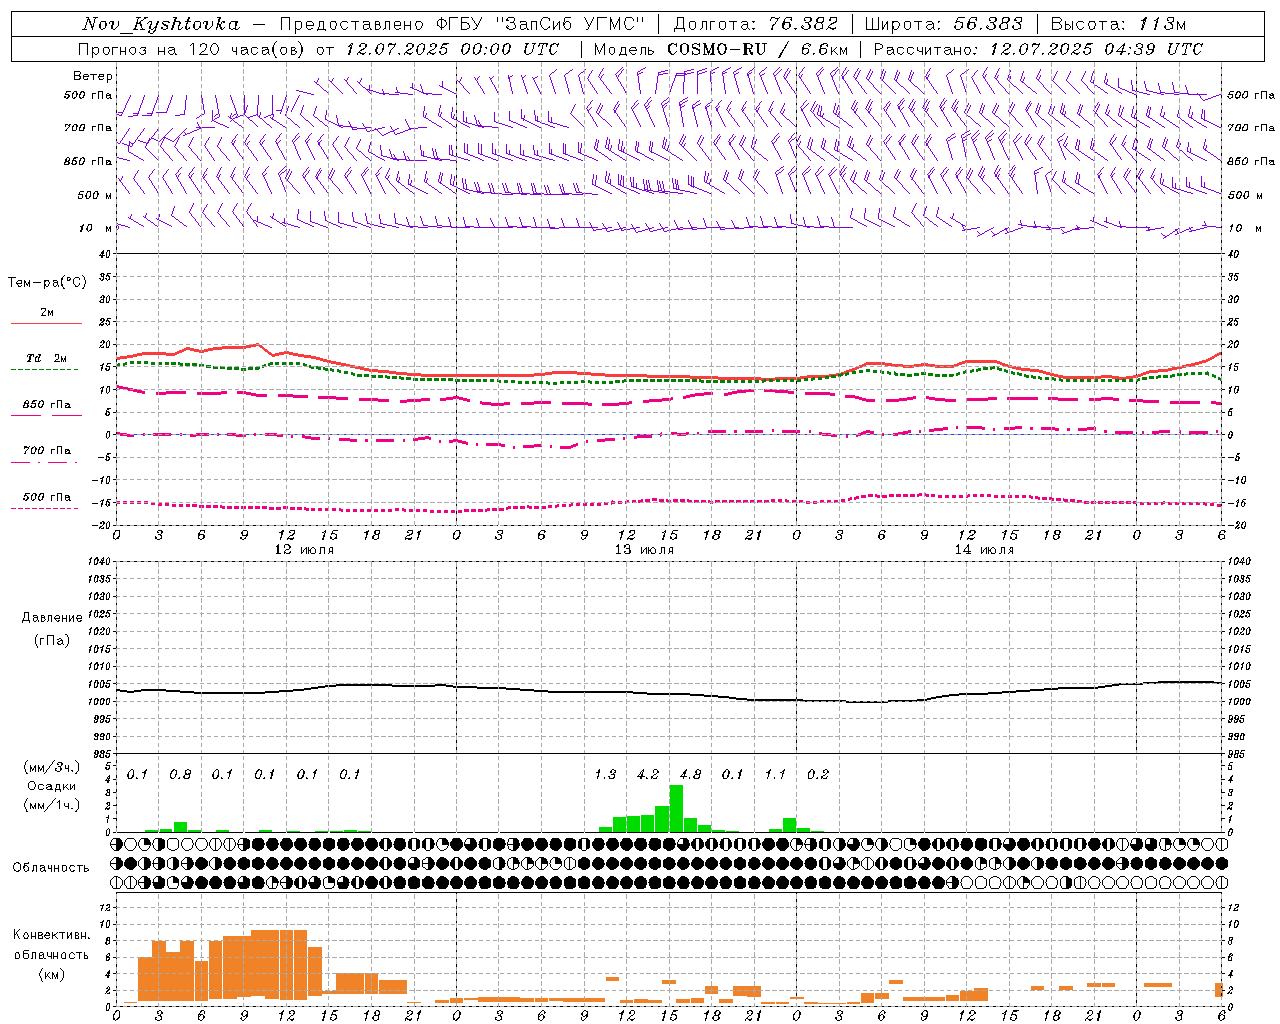Screen dimensions: 1280x1024
Task: Click the 4.2 precipitation total
Action: click(648, 775)
